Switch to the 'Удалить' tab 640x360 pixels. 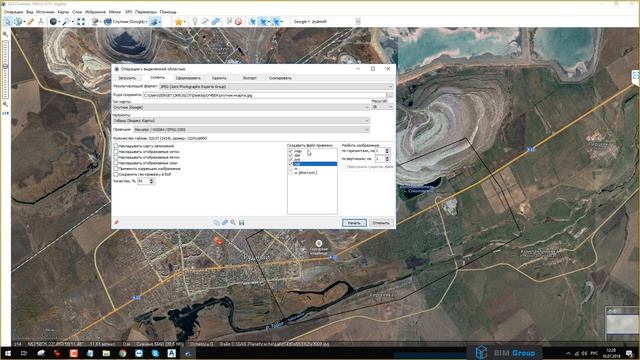(x=219, y=78)
